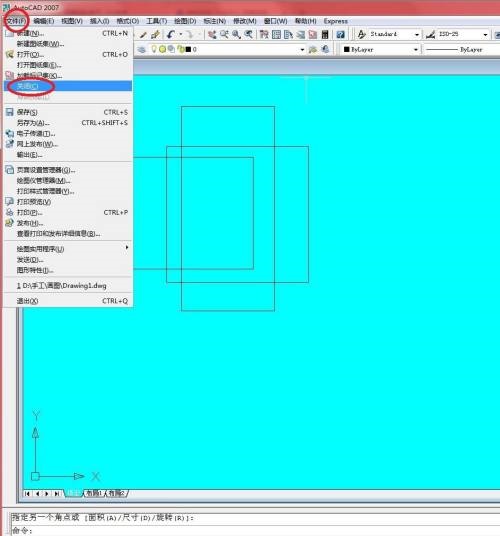Toggle layer 0 on/off lightbulb
This screenshot has width=500, height=536.
154,49
